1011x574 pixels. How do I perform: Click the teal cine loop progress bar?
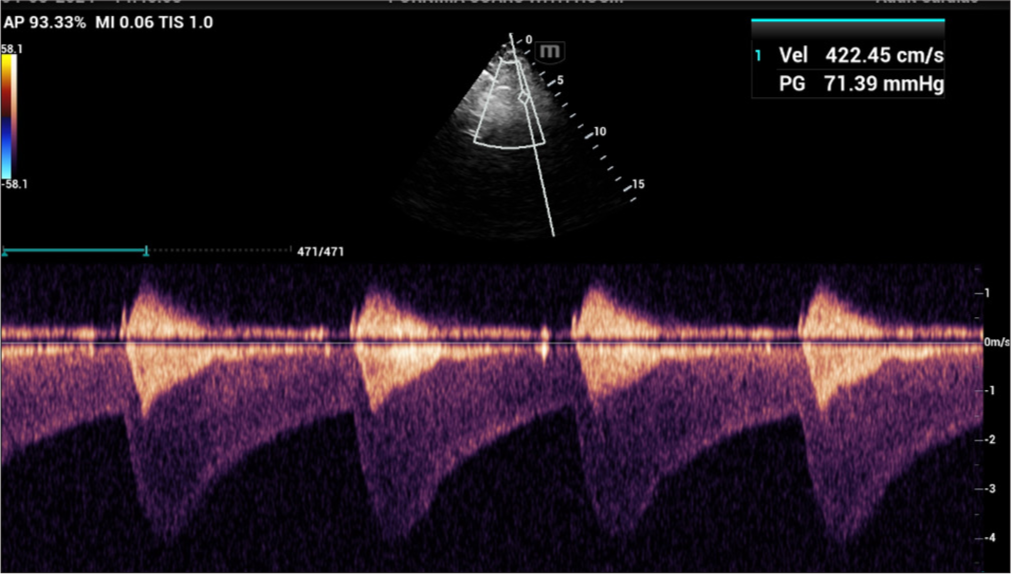(75, 250)
